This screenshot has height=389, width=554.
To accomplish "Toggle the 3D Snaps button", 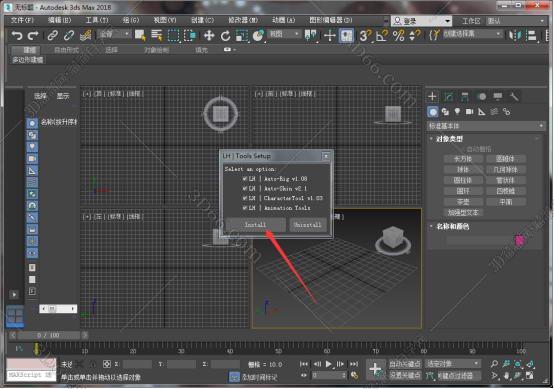I will coord(365,35).
